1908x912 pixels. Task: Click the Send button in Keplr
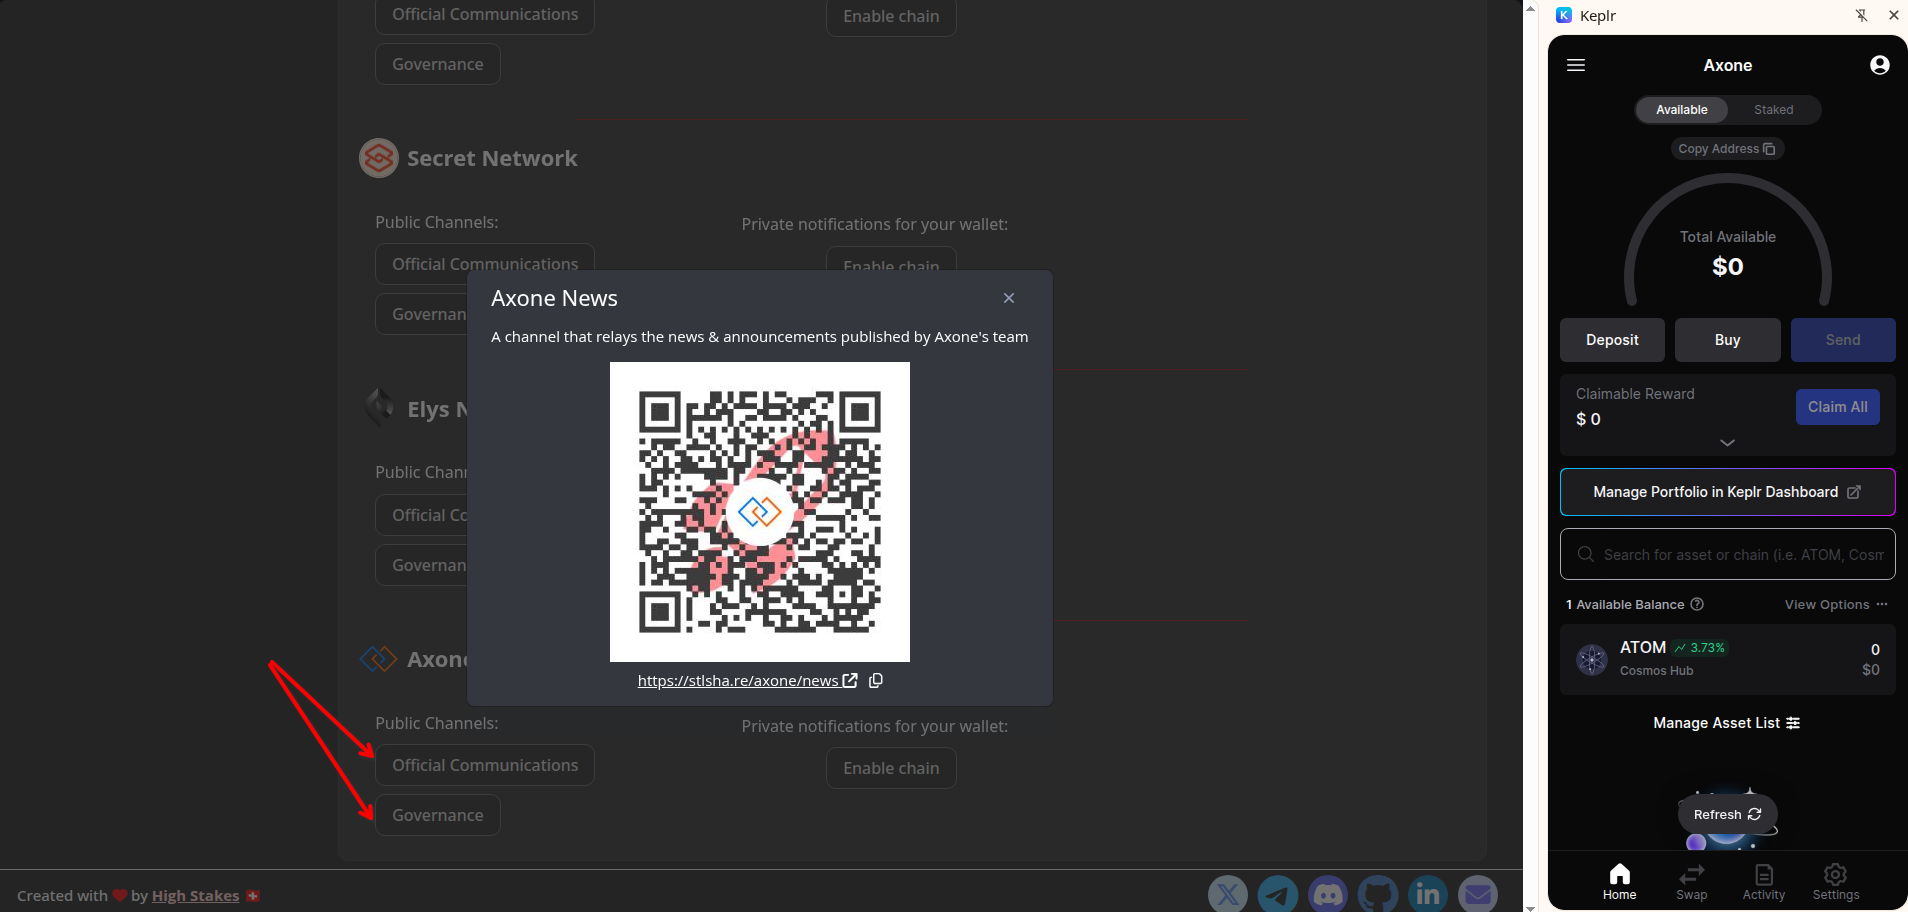tap(1843, 340)
